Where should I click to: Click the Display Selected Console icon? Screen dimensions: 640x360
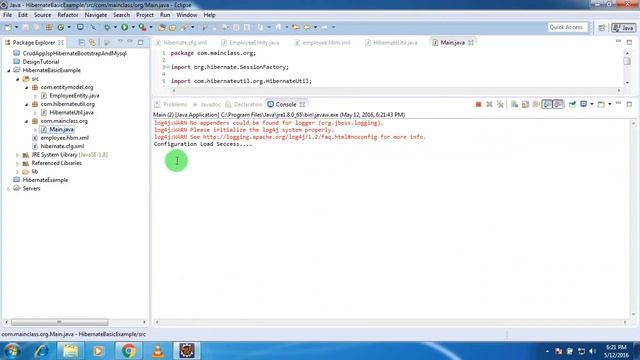tap(584, 104)
